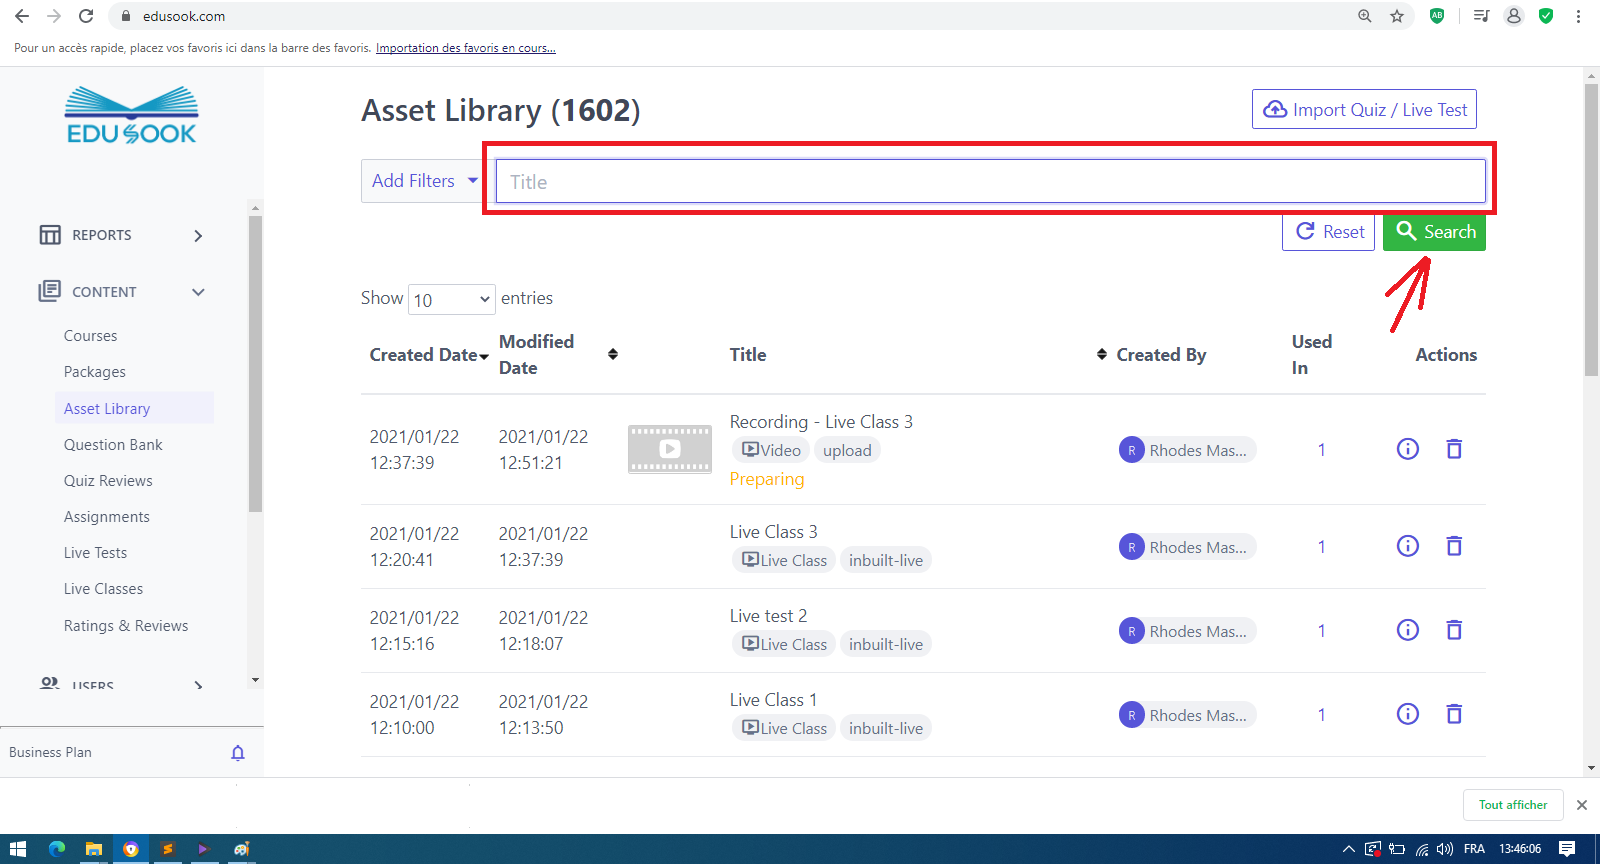Click the info icon for Recording - Live Class 3
This screenshot has width=1600, height=864.
coord(1407,449)
